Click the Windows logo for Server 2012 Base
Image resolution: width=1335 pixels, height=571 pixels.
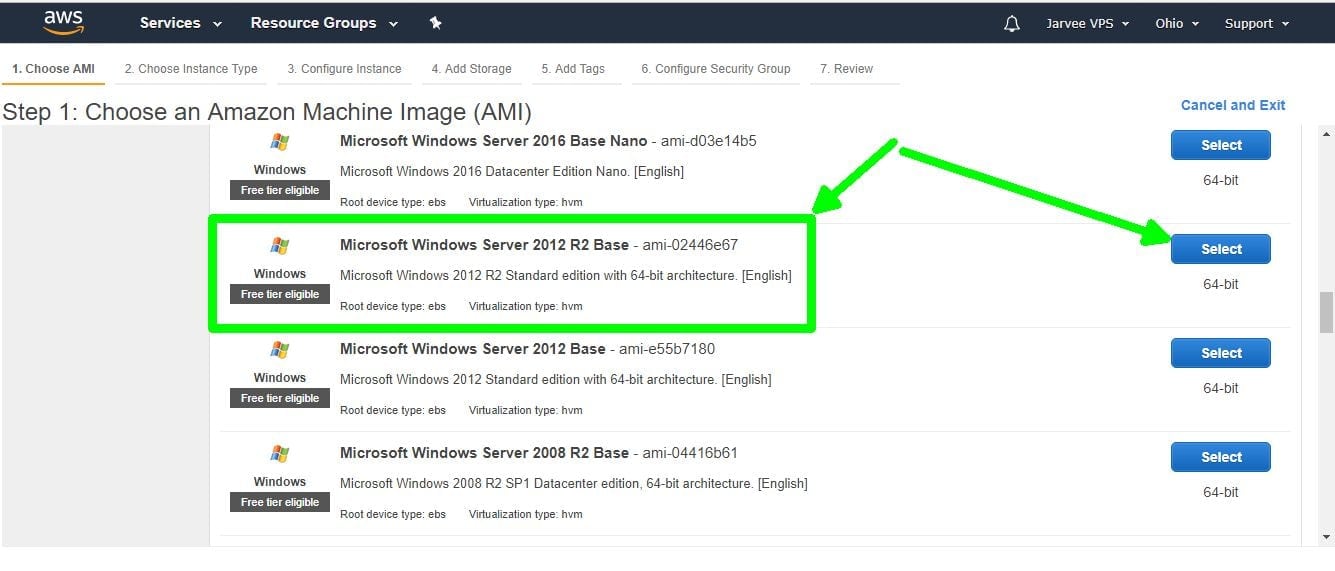pyautogui.click(x=280, y=350)
